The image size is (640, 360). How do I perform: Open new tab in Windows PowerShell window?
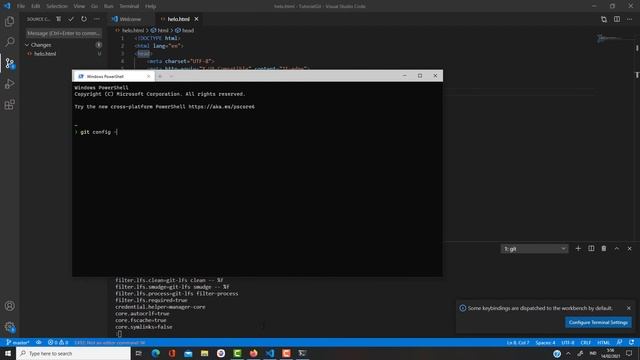coord(160,76)
